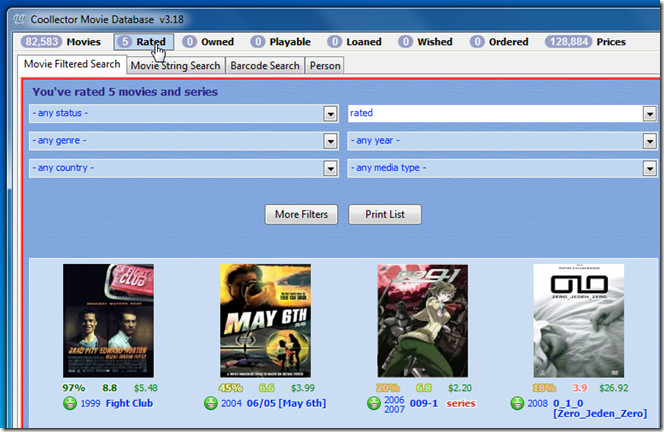This screenshot has height=432, width=664.
Task: Go to the Wished tab
Action: 426,42
